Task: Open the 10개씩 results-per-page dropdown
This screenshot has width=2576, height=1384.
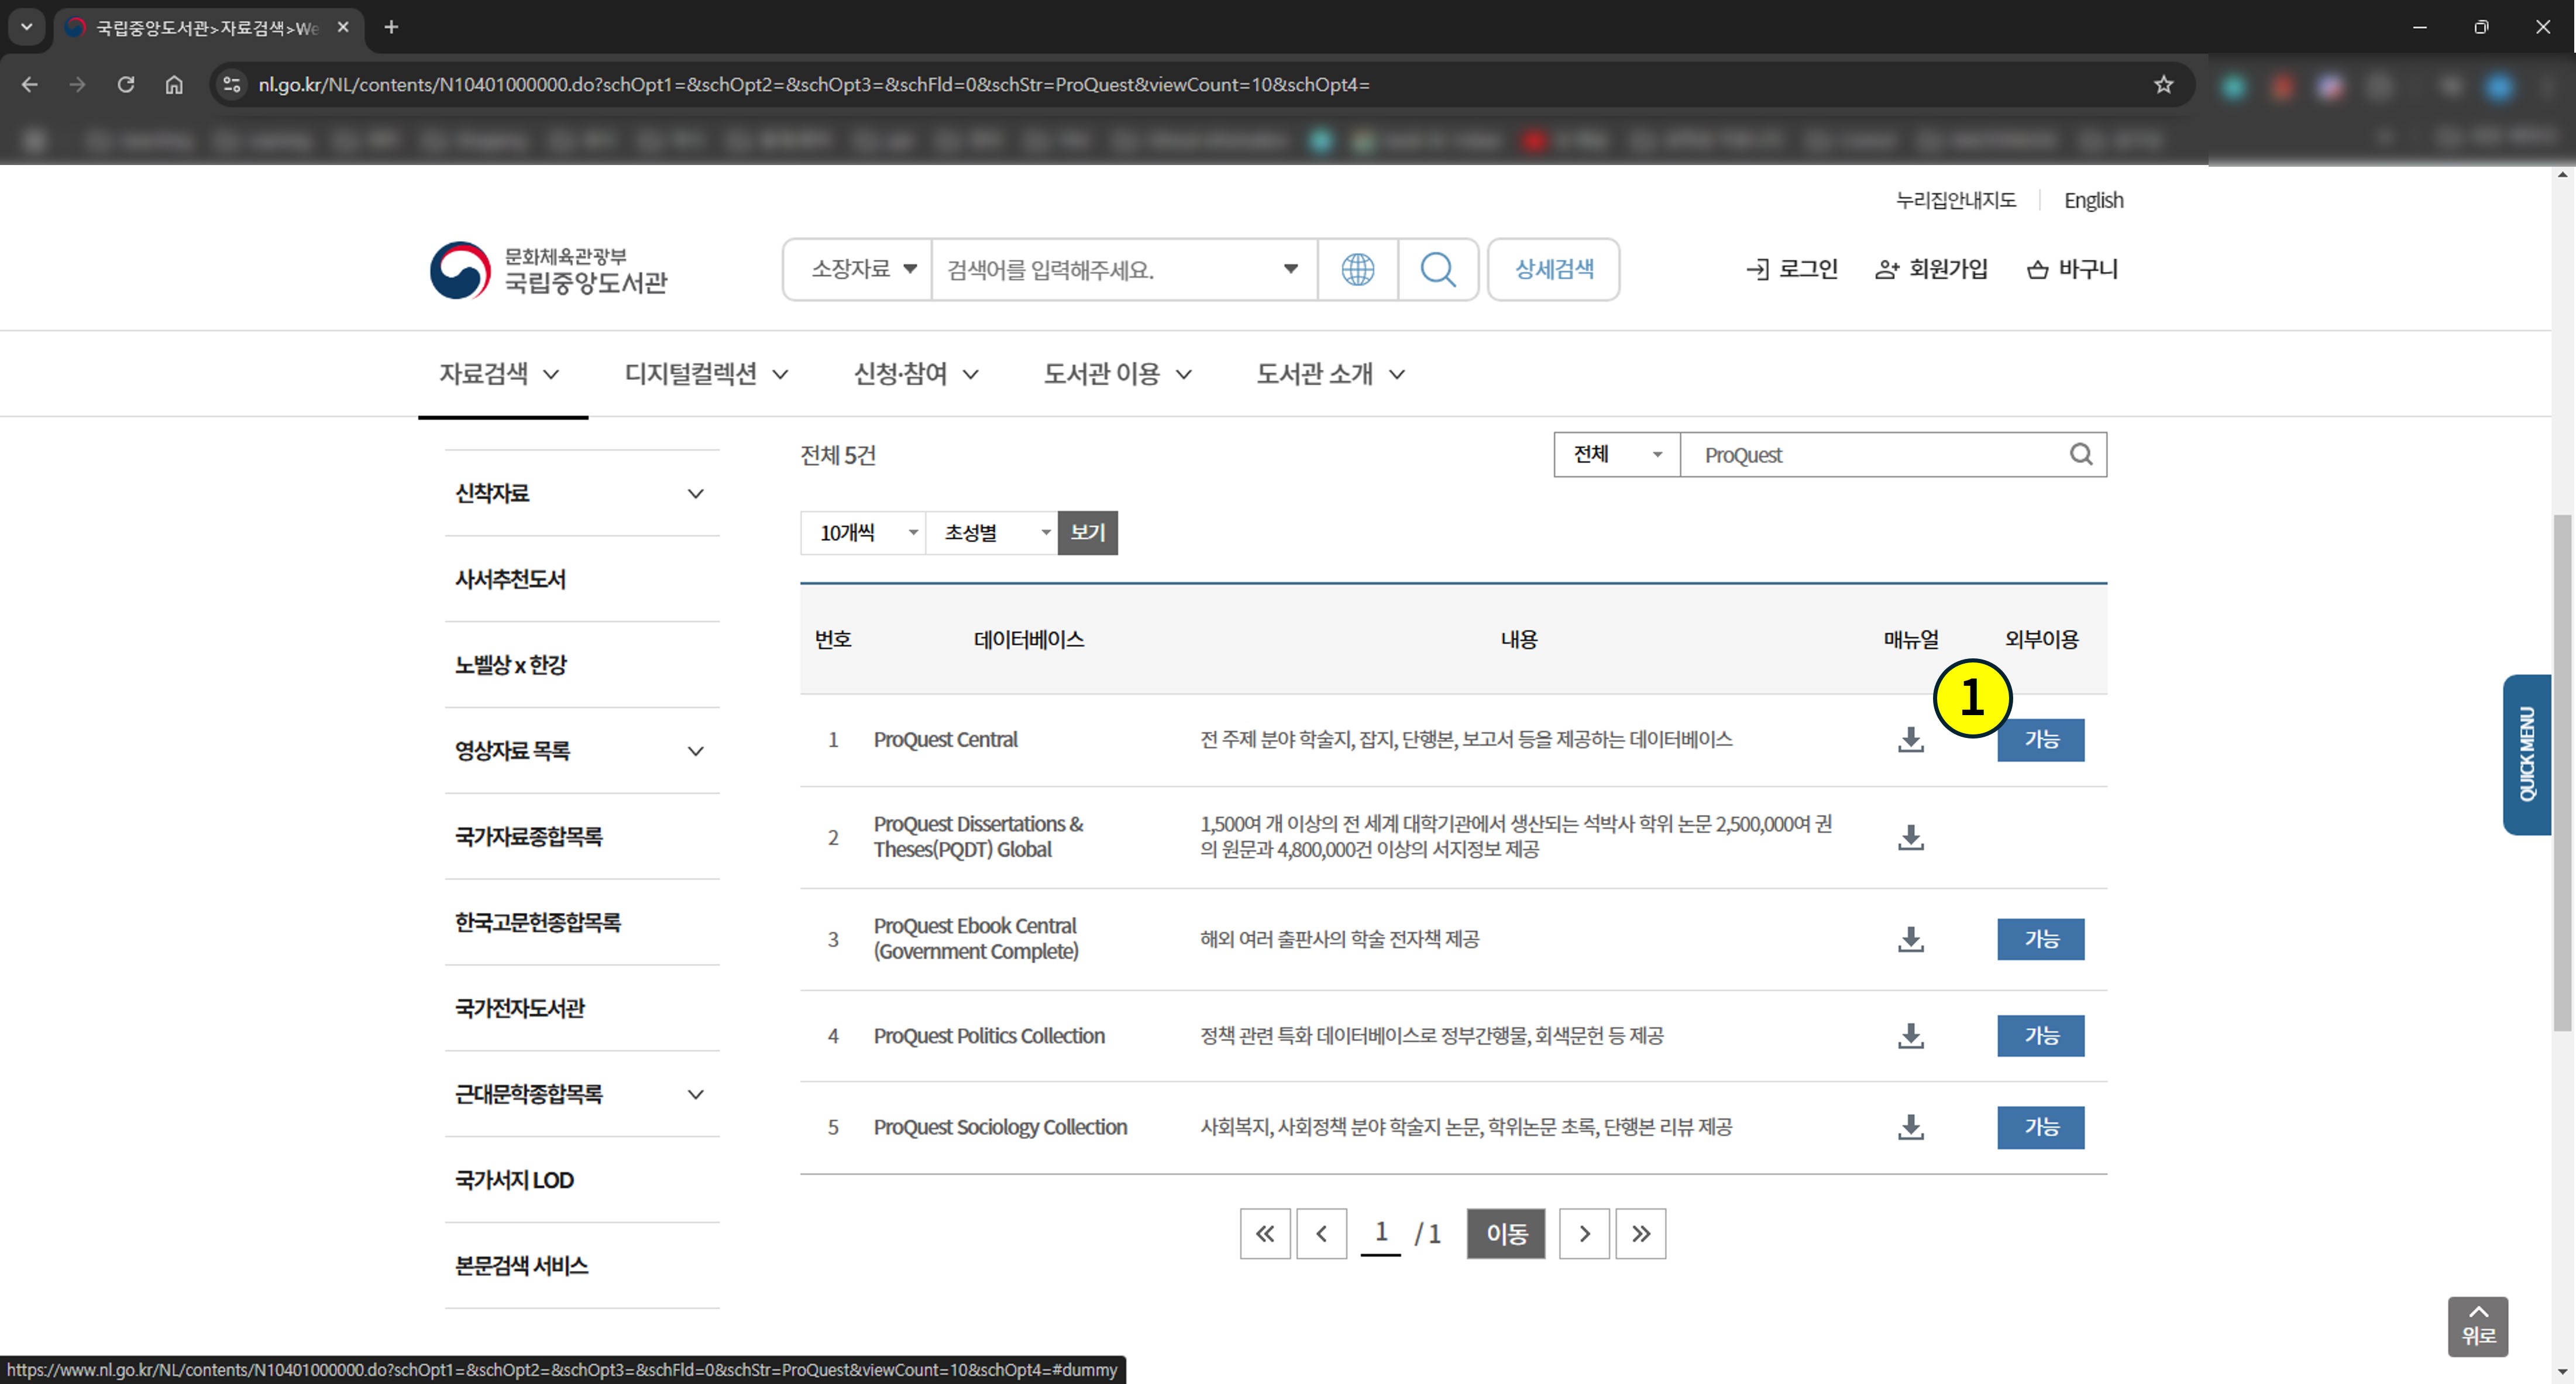Action: pos(862,533)
